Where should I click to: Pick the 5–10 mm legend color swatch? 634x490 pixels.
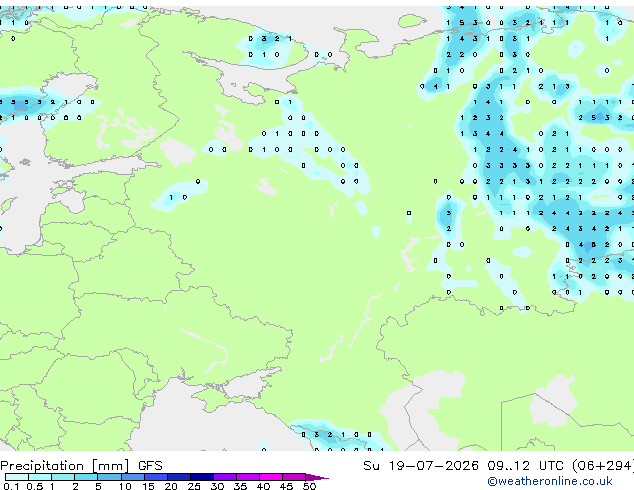[109, 477]
